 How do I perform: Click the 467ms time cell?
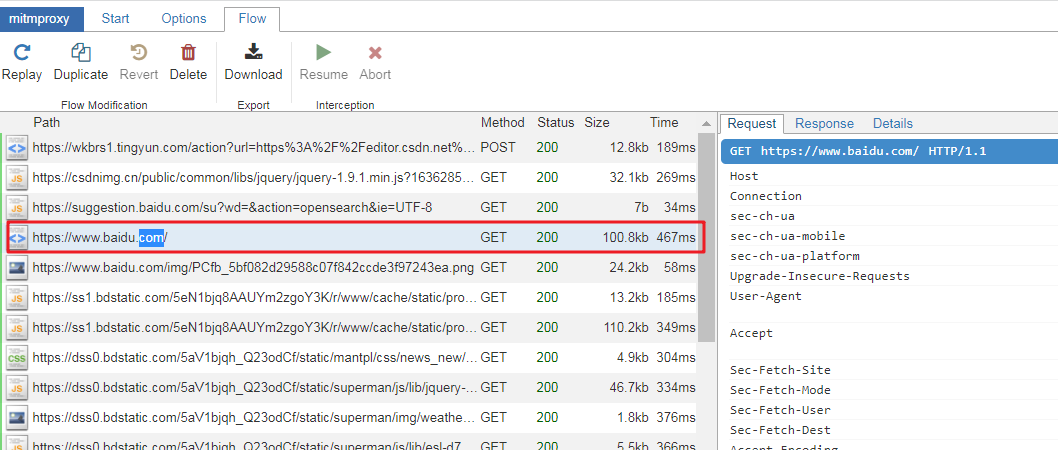point(675,237)
